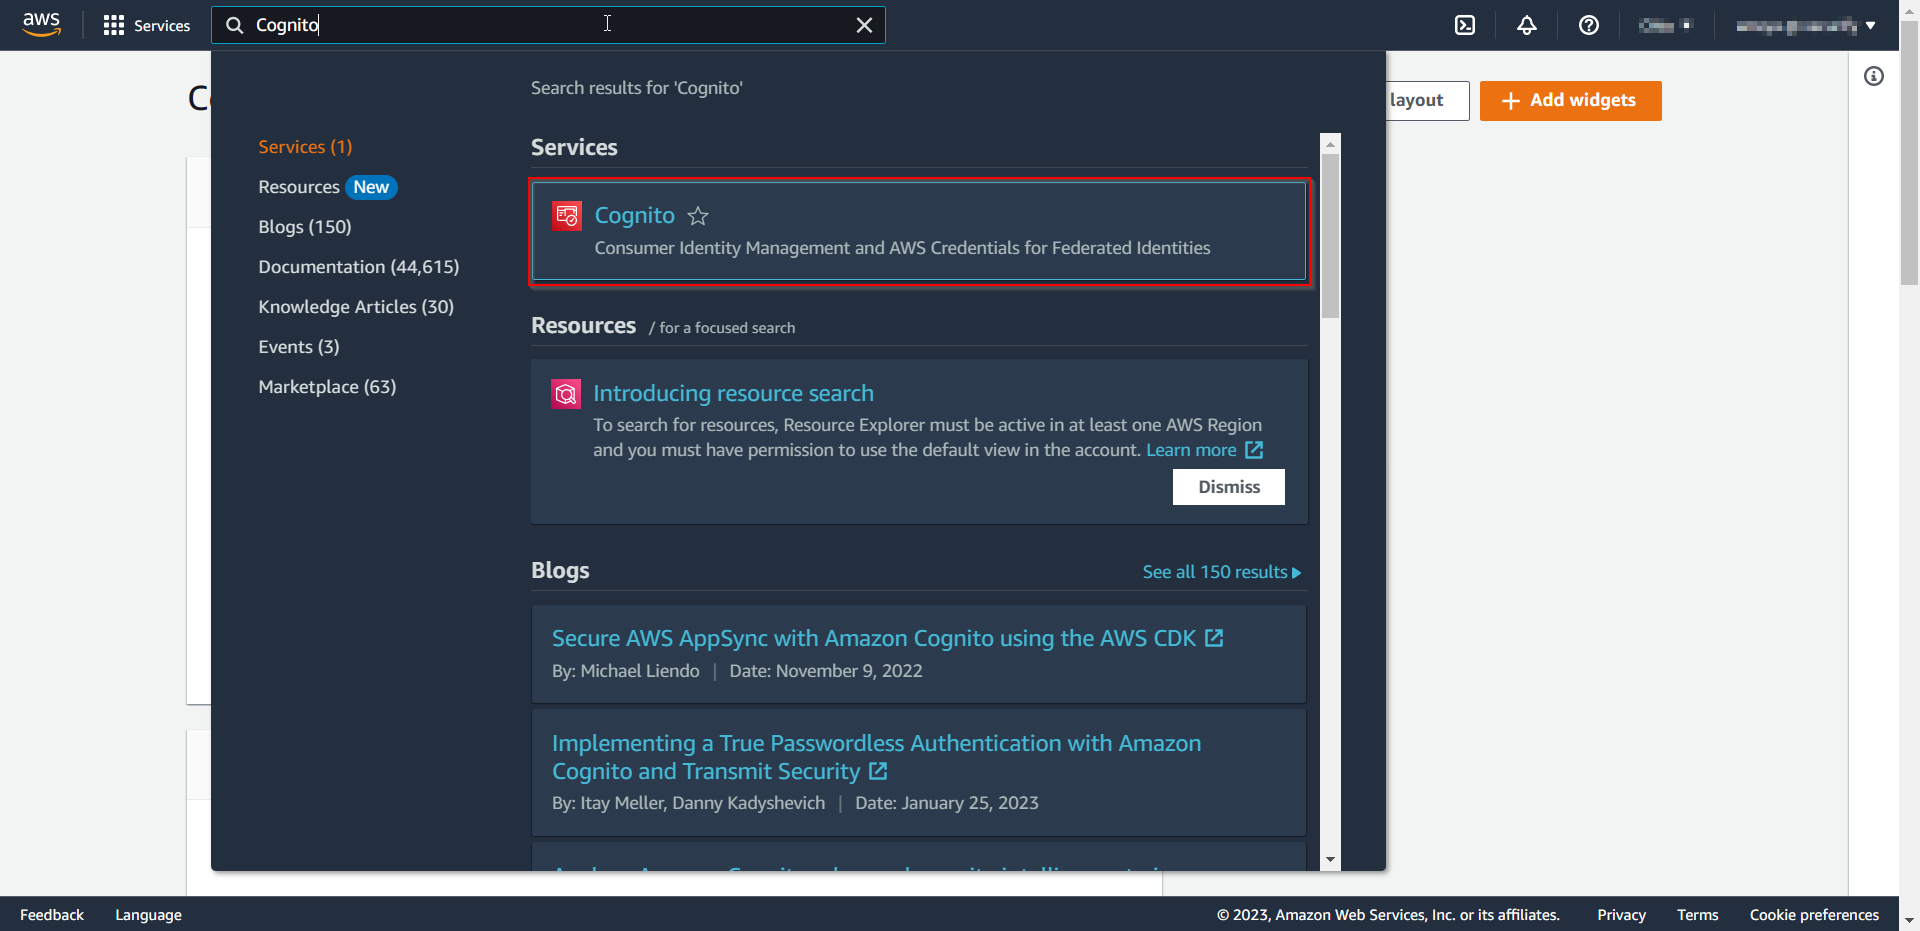
Task: Filter by Events (3)
Action: click(299, 347)
